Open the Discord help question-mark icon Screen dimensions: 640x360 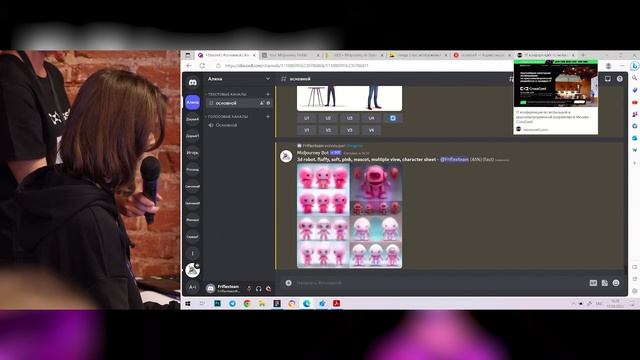[620, 79]
